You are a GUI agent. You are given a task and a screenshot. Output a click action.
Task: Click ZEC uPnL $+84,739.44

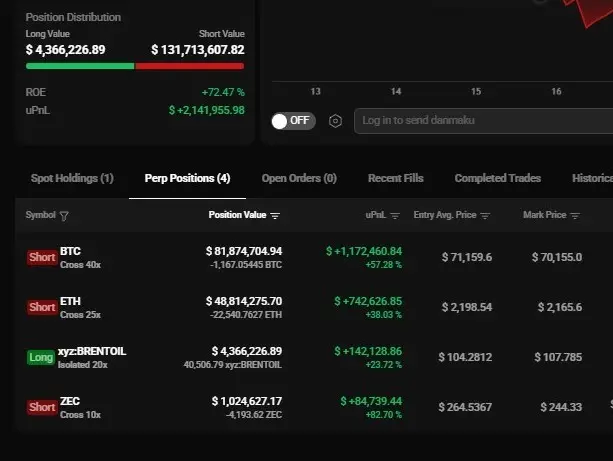371,401
